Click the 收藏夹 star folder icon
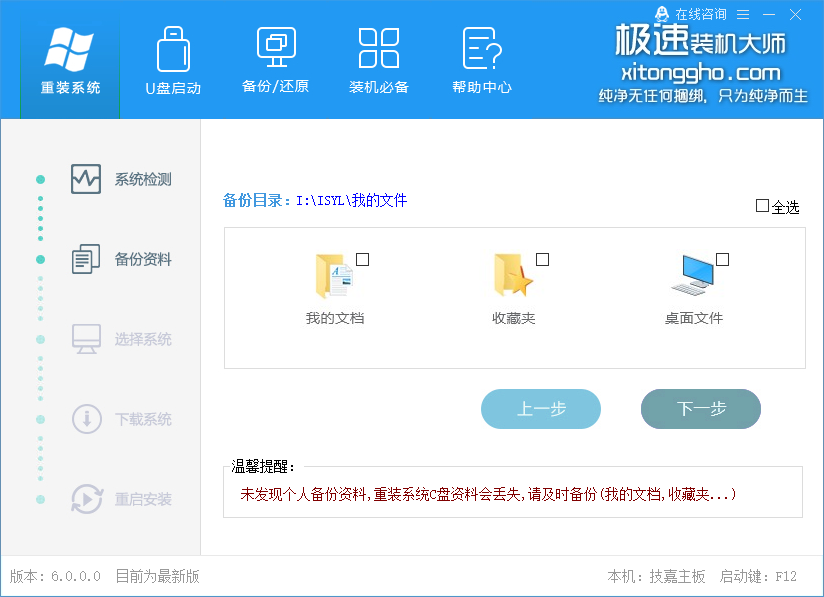The width and height of the screenshot is (824, 597). [513, 275]
